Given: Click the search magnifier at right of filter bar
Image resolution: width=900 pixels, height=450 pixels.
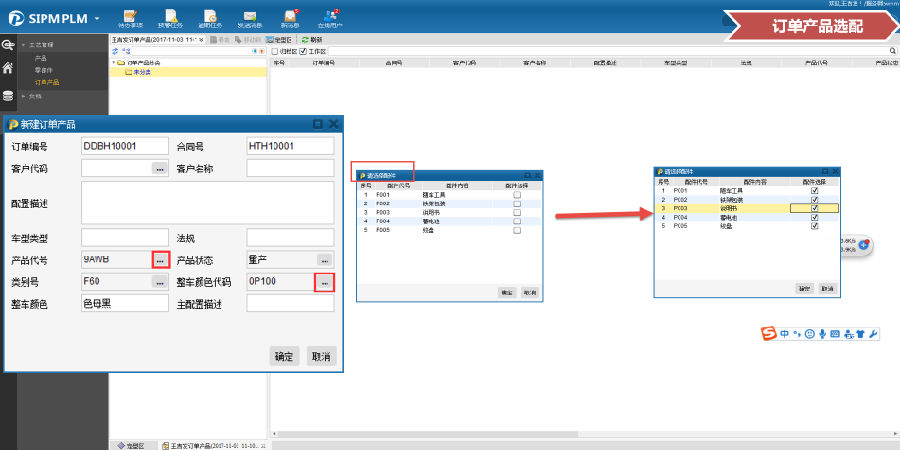Looking at the screenshot, I should [x=893, y=50].
